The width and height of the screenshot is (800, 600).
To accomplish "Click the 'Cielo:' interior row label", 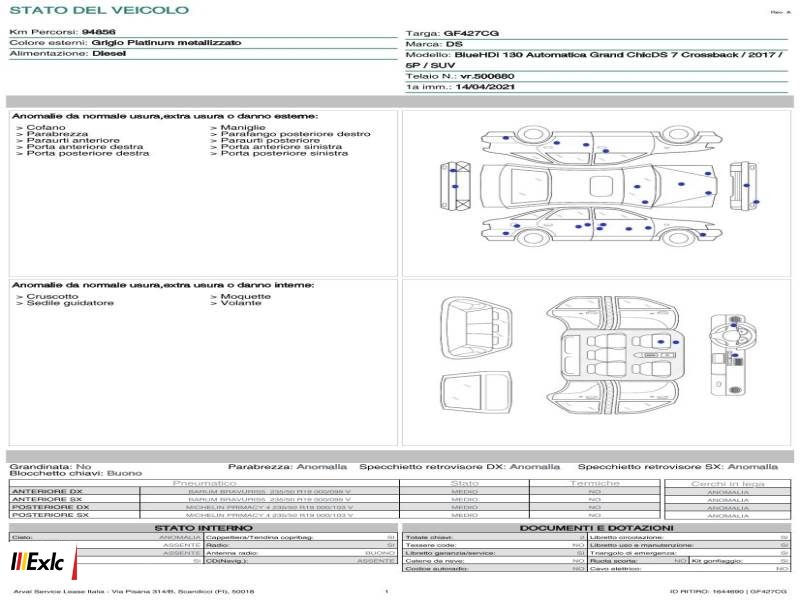I will coord(22,537).
